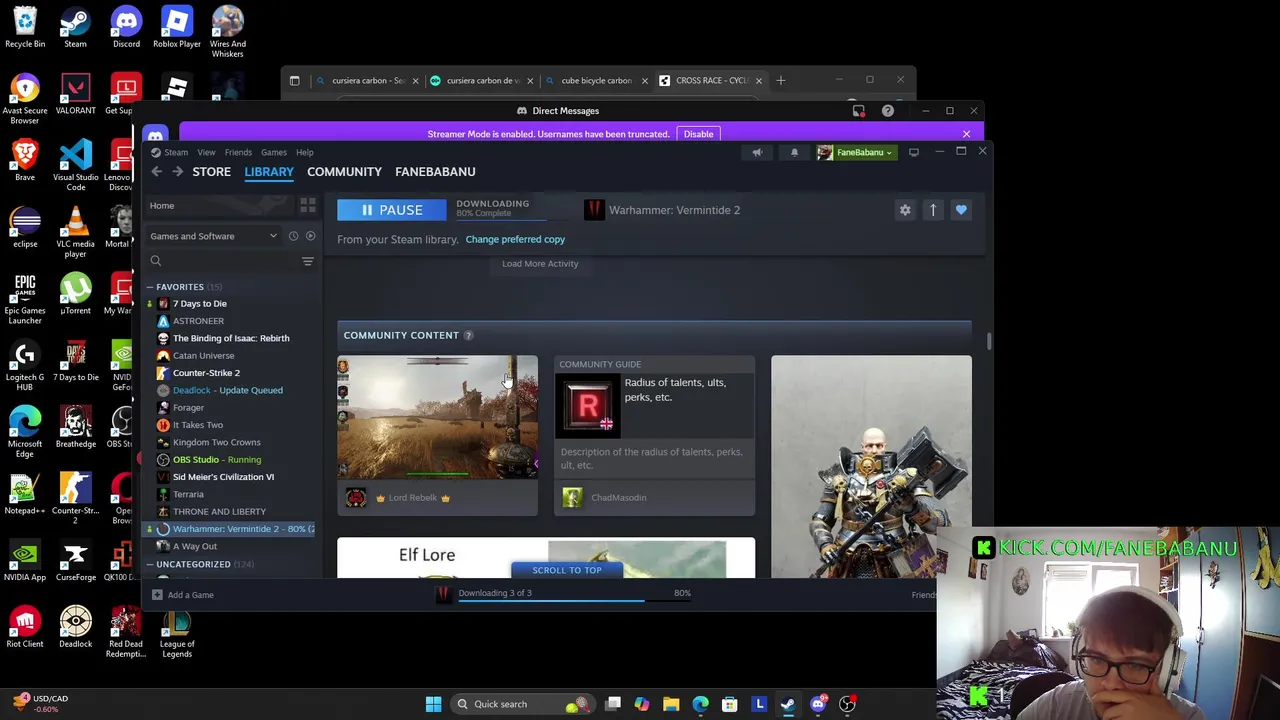Click Load More Activity button
The height and width of the screenshot is (720, 1280).
540,264
